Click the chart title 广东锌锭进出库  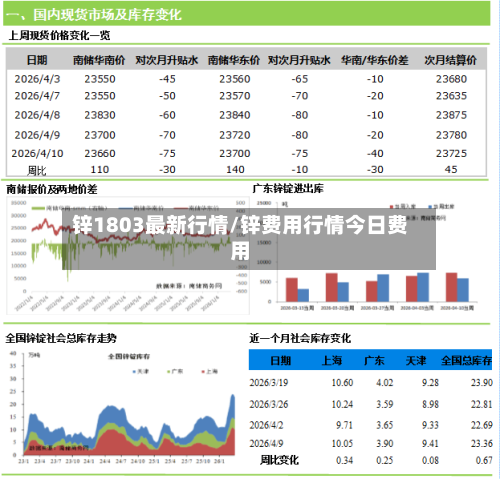click(x=288, y=189)
